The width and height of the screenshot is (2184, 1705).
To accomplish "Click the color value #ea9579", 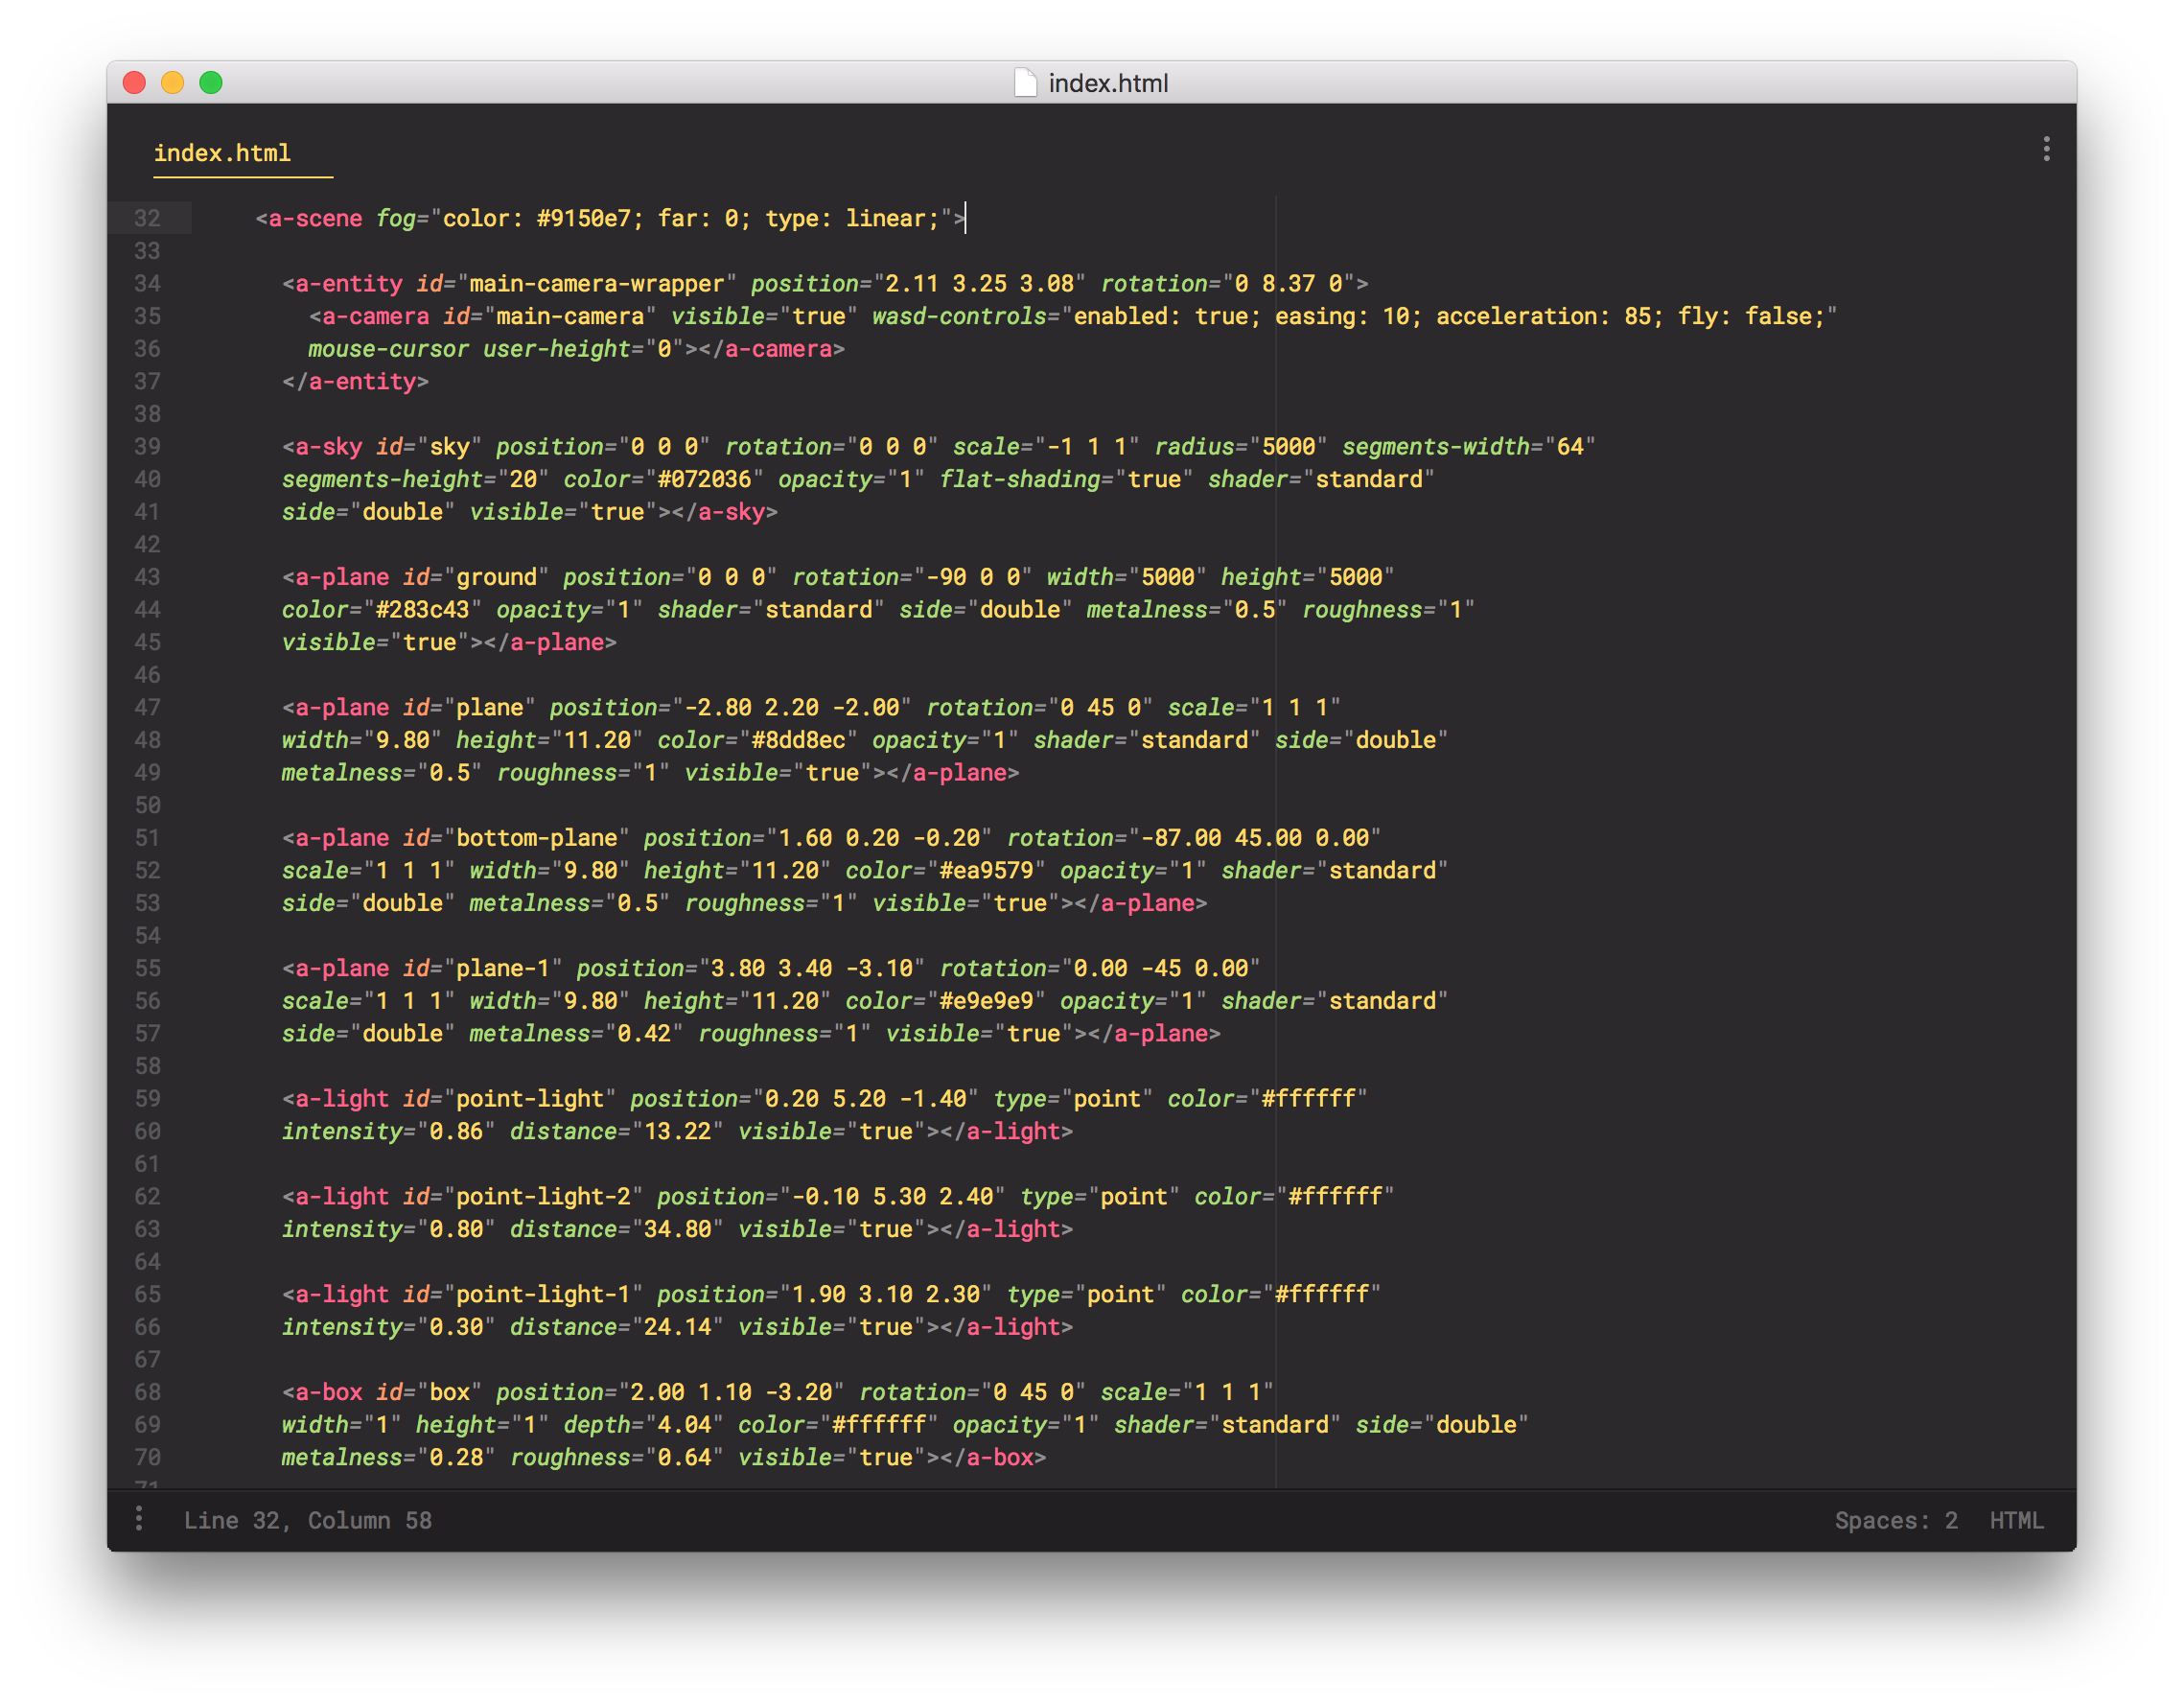I will 986,870.
